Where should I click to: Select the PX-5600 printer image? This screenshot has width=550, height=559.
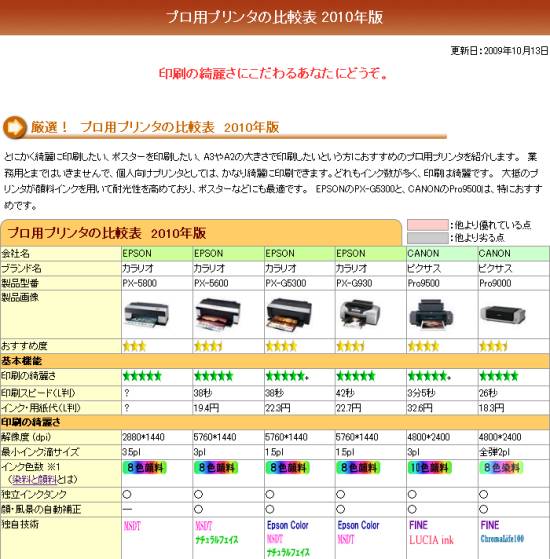coord(217,314)
